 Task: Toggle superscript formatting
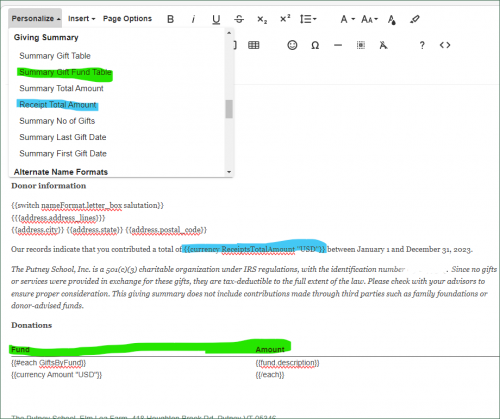pos(285,19)
